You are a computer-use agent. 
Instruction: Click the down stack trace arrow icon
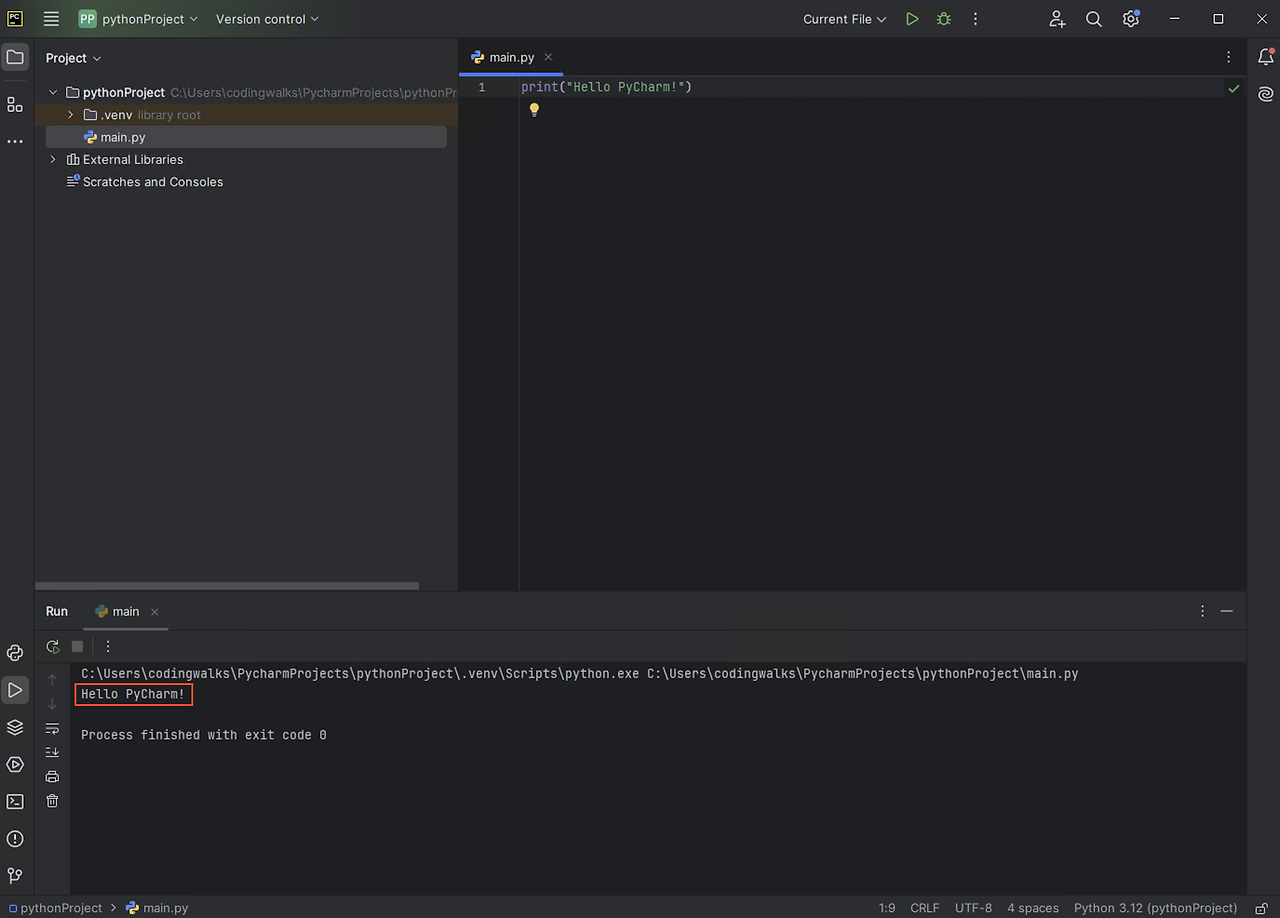click(x=53, y=704)
